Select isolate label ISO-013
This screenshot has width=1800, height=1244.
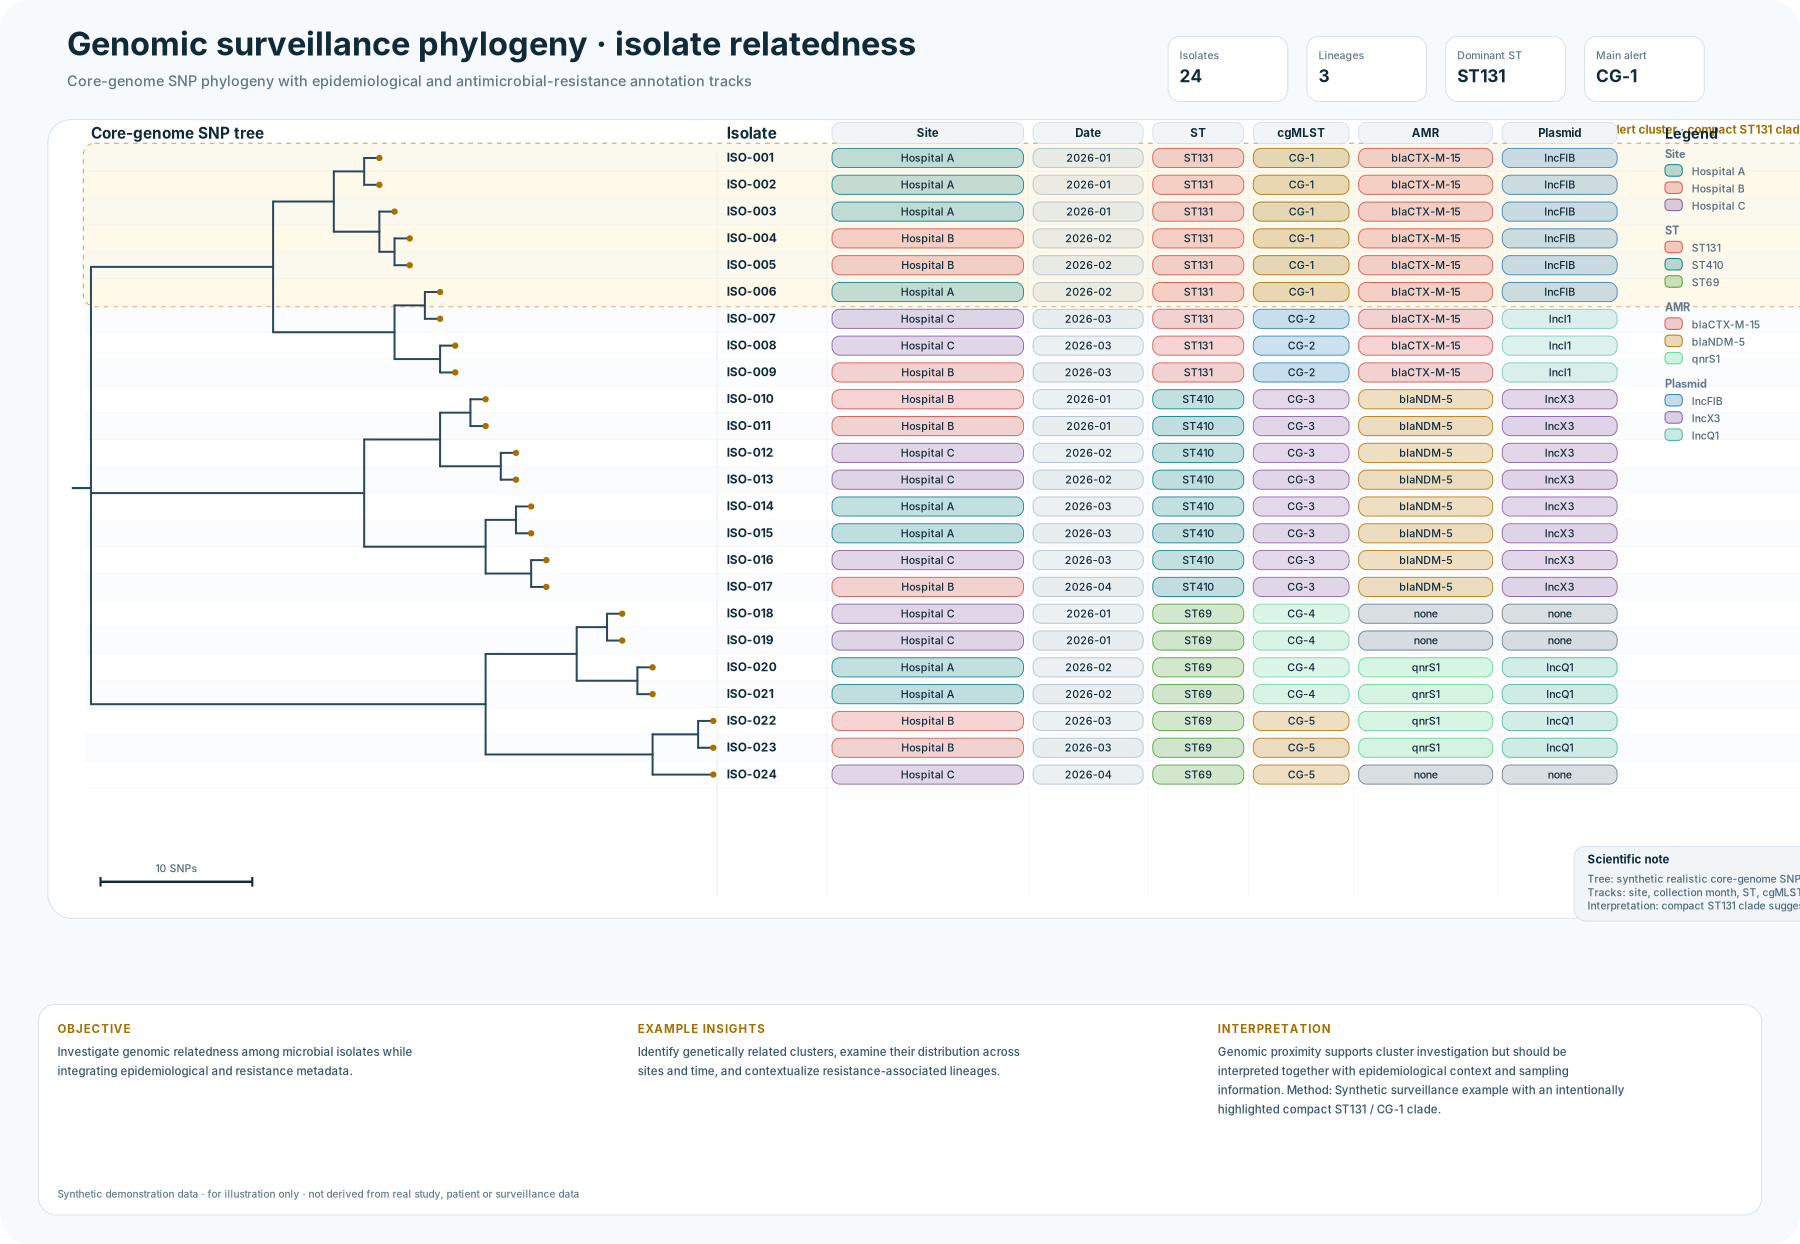750,479
